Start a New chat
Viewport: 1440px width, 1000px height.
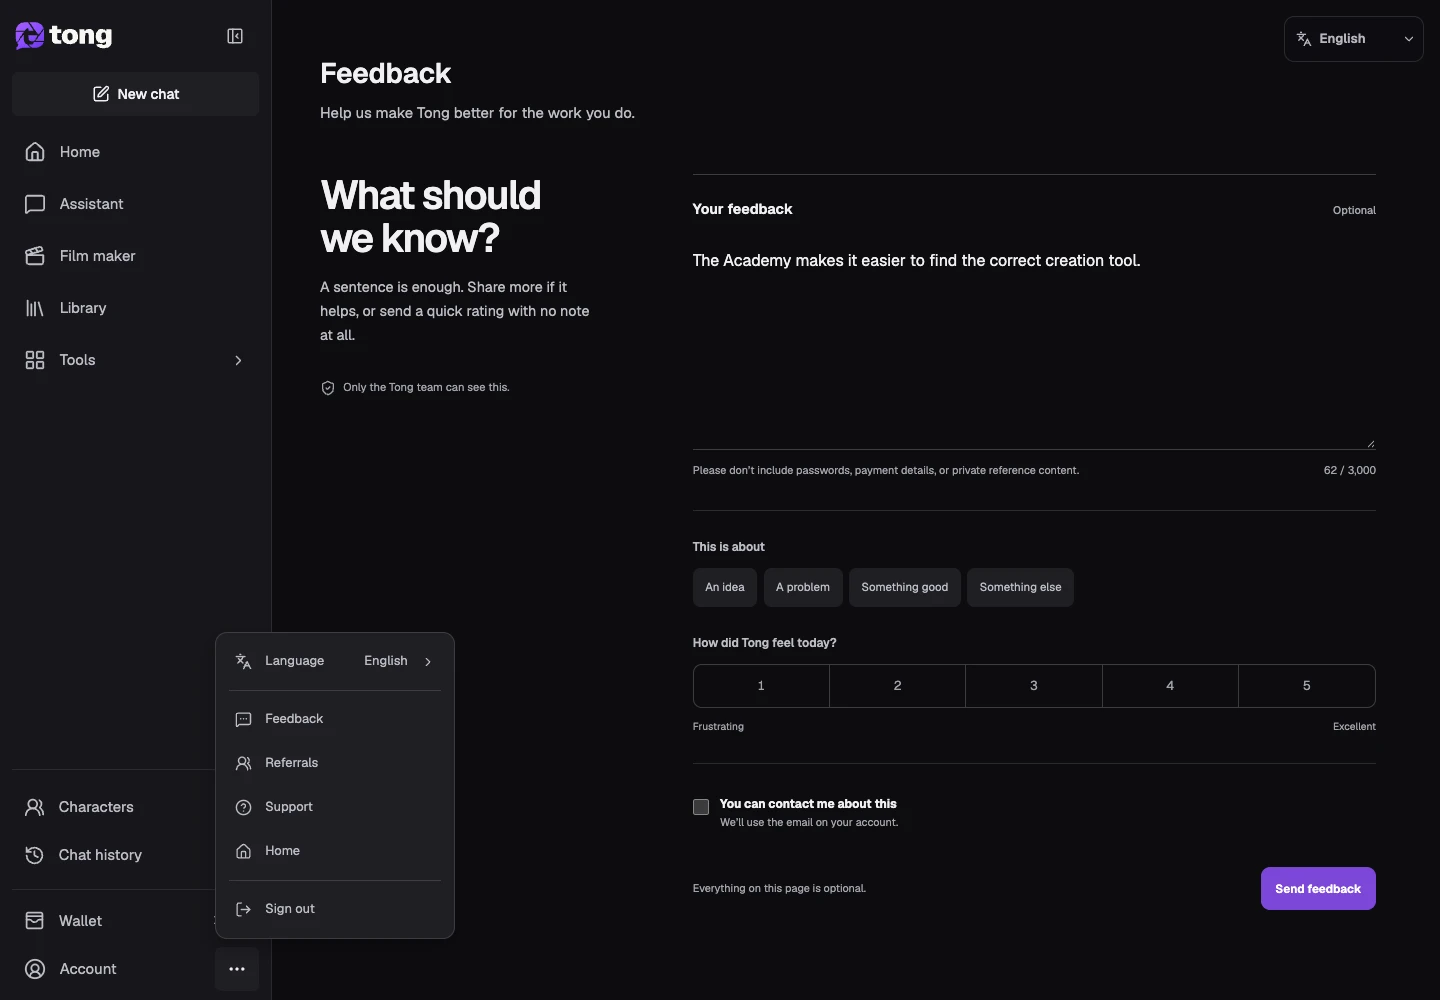pyautogui.click(x=136, y=94)
